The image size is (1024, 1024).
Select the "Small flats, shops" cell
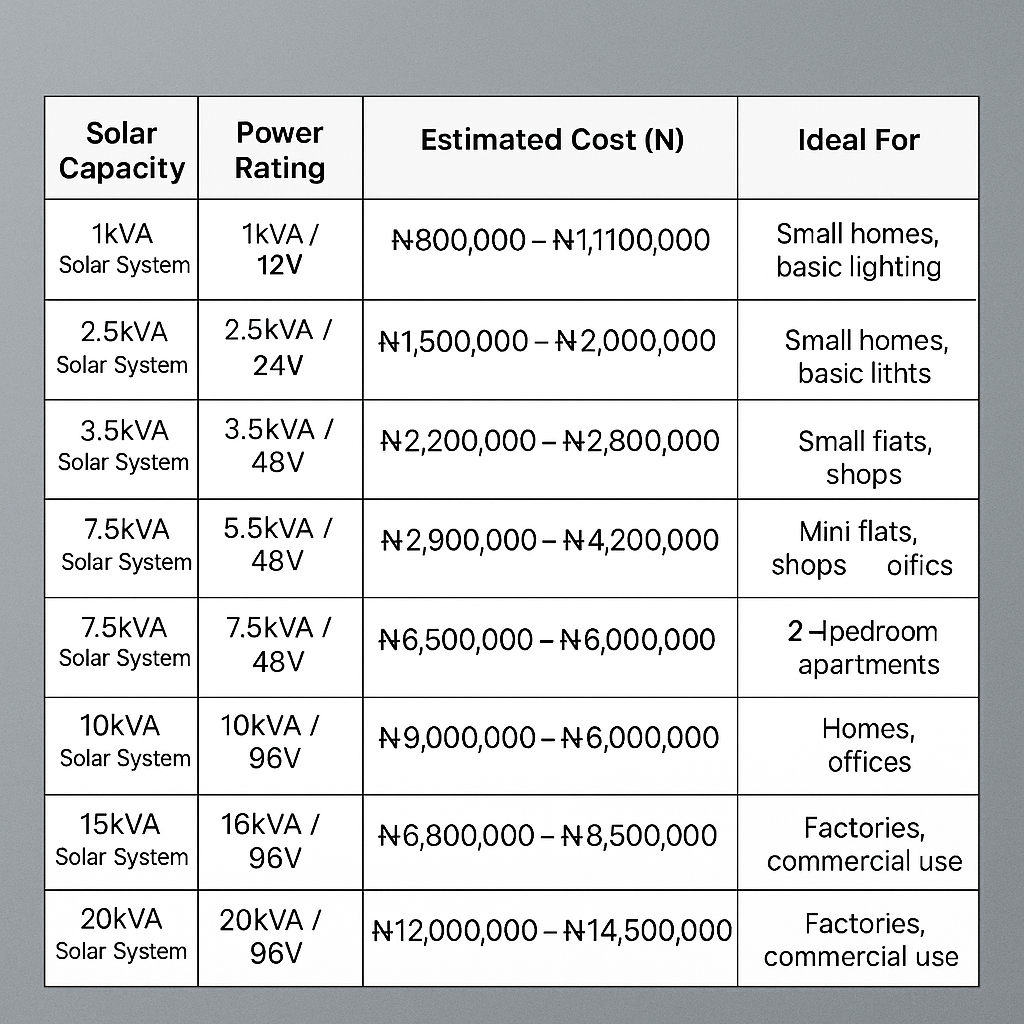864,457
